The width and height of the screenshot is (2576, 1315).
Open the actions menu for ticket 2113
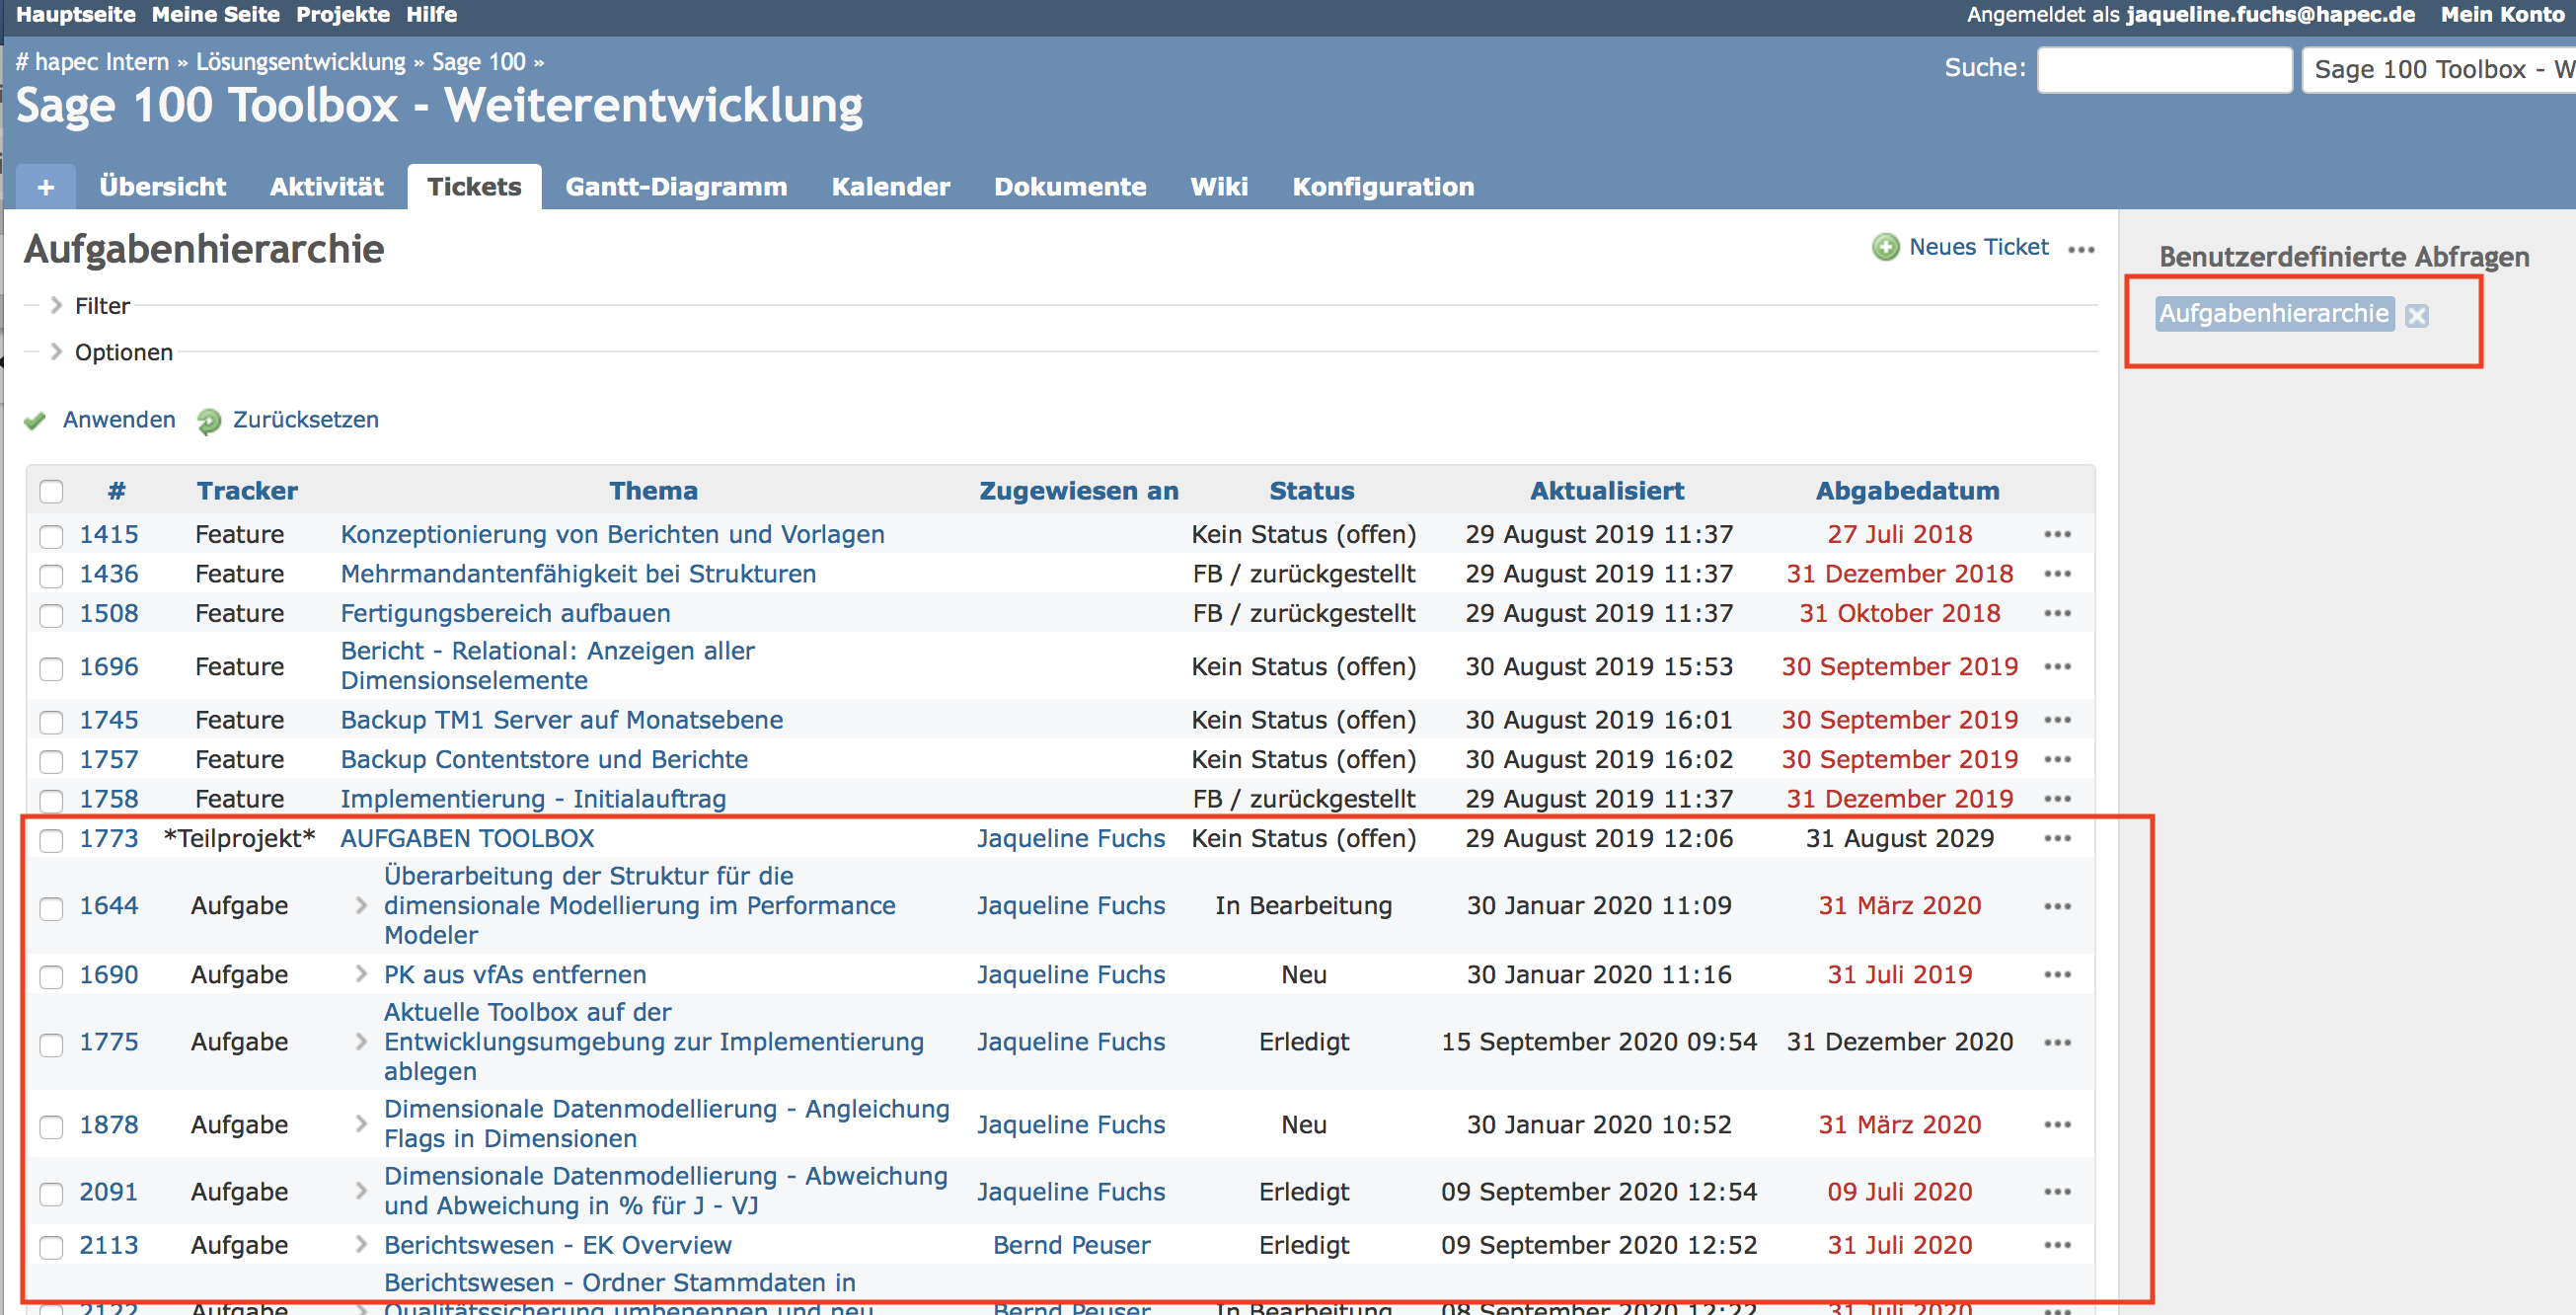pyautogui.click(x=2057, y=1246)
